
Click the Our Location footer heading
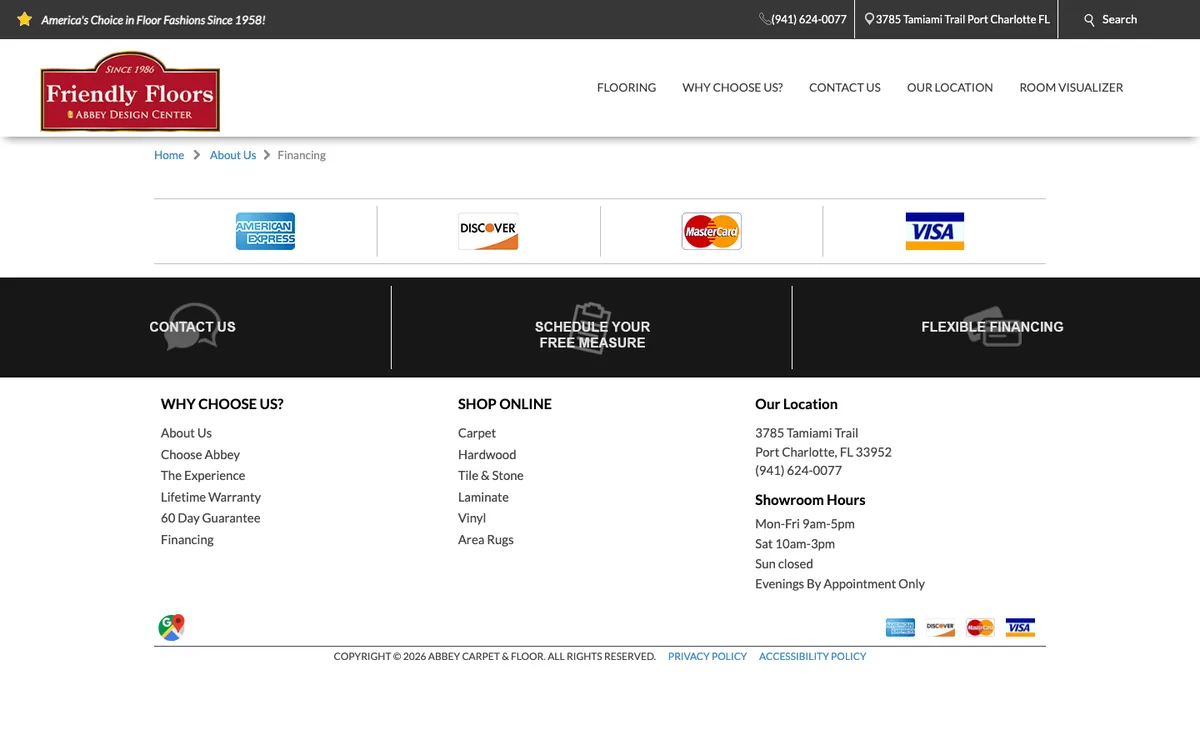[x=796, y=404]
